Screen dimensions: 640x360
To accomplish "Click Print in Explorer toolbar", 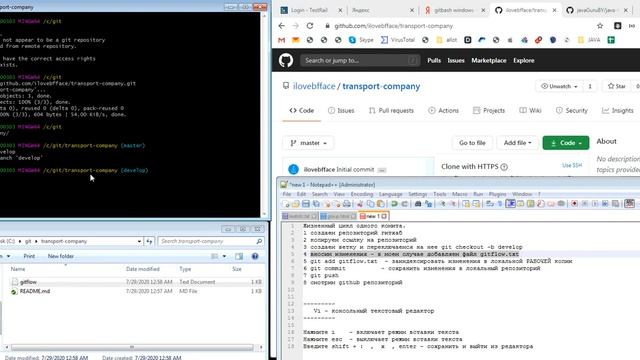I will pos(29,256).
